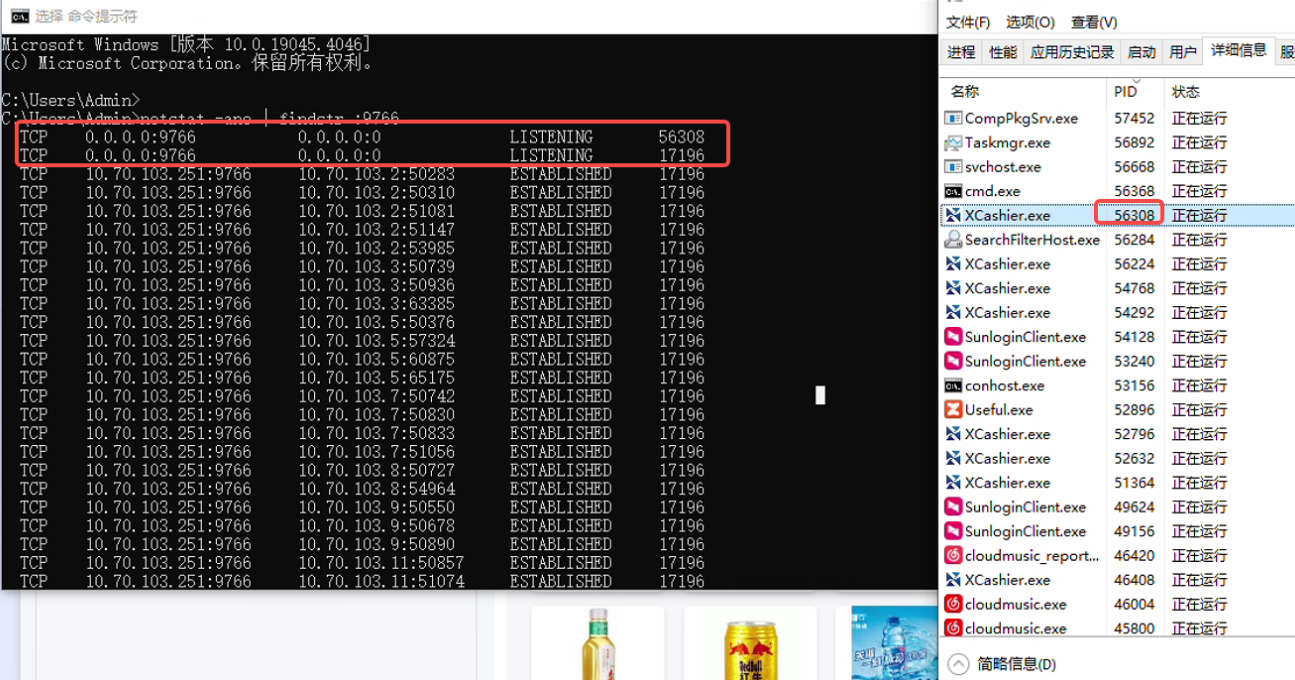
Task: Collapse Task Manager via 简略信息(D) chevron
Action: coord(958,664)
